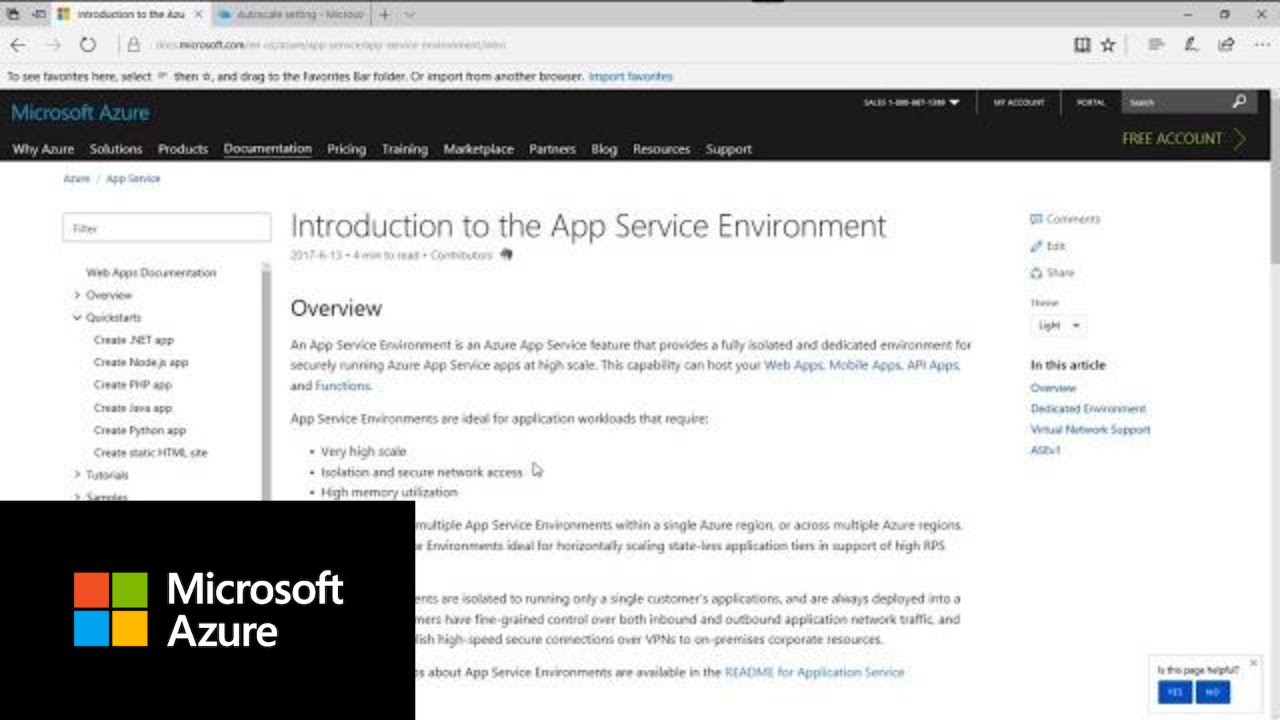The height and width of the screenshot is (720, 1280).
Task: Click the Microsoft Azure logo in header
Action: 80,113
